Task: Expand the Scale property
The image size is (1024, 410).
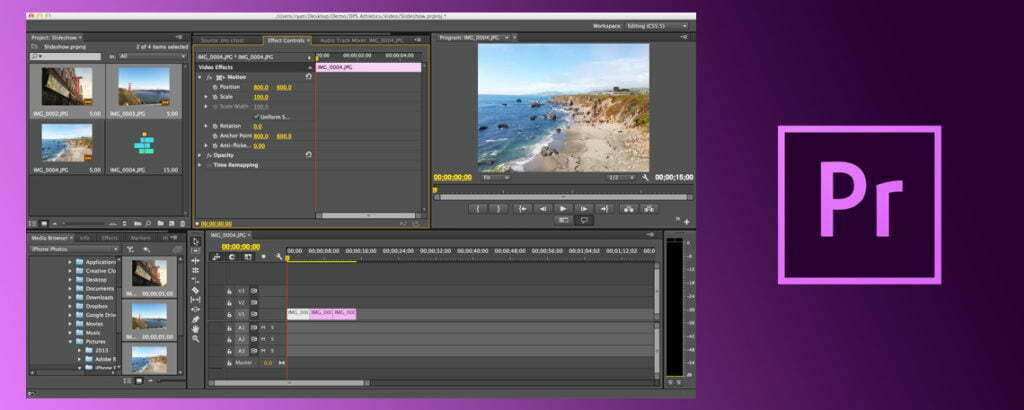Action: (x=206, y=97)
